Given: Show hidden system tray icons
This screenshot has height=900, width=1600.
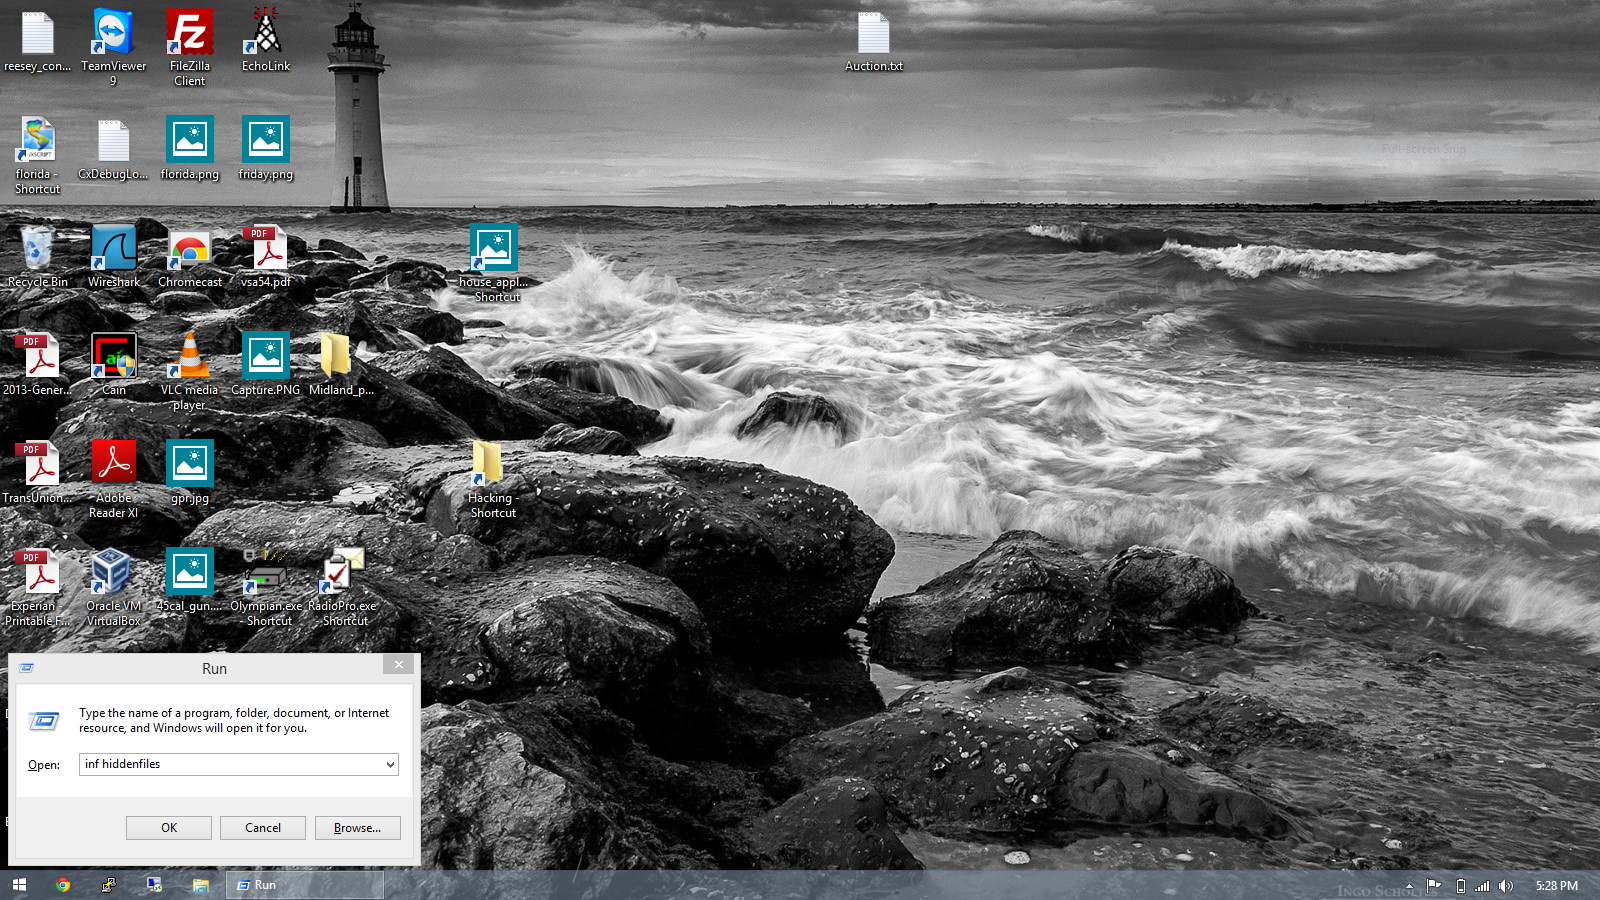Looking at the screenshot, I should (x=1409, y=886).
